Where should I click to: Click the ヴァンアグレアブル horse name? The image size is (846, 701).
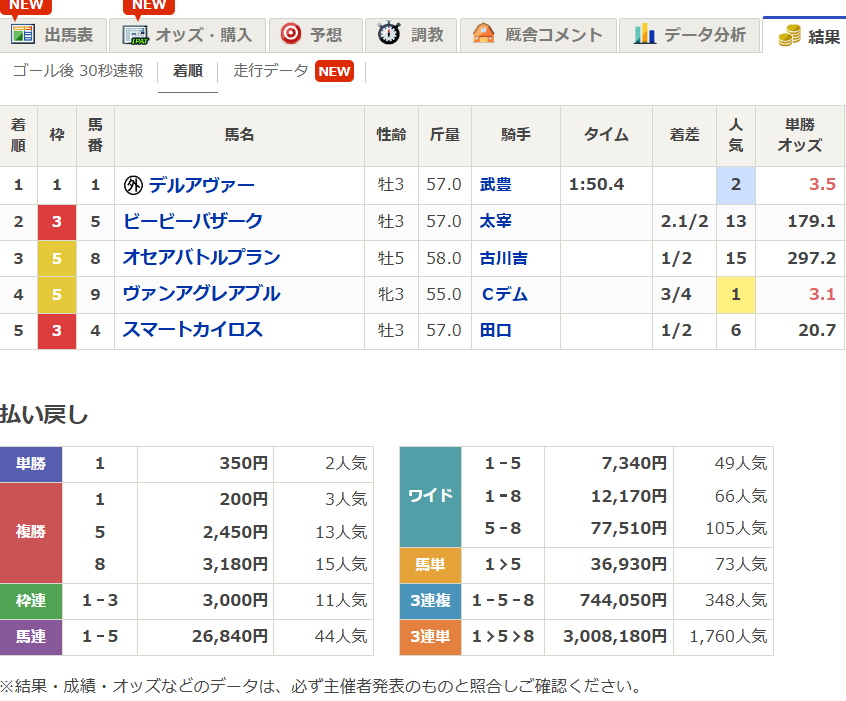point(200,293)
